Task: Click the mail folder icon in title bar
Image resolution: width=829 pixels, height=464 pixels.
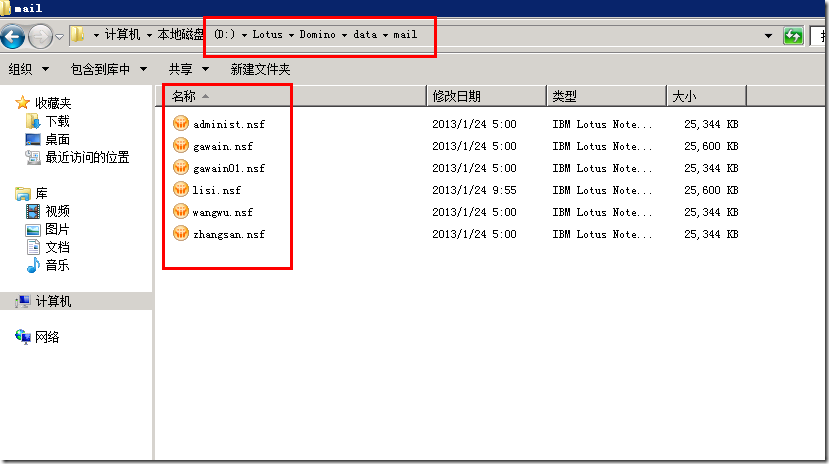Action: click(x=5, y=7)
